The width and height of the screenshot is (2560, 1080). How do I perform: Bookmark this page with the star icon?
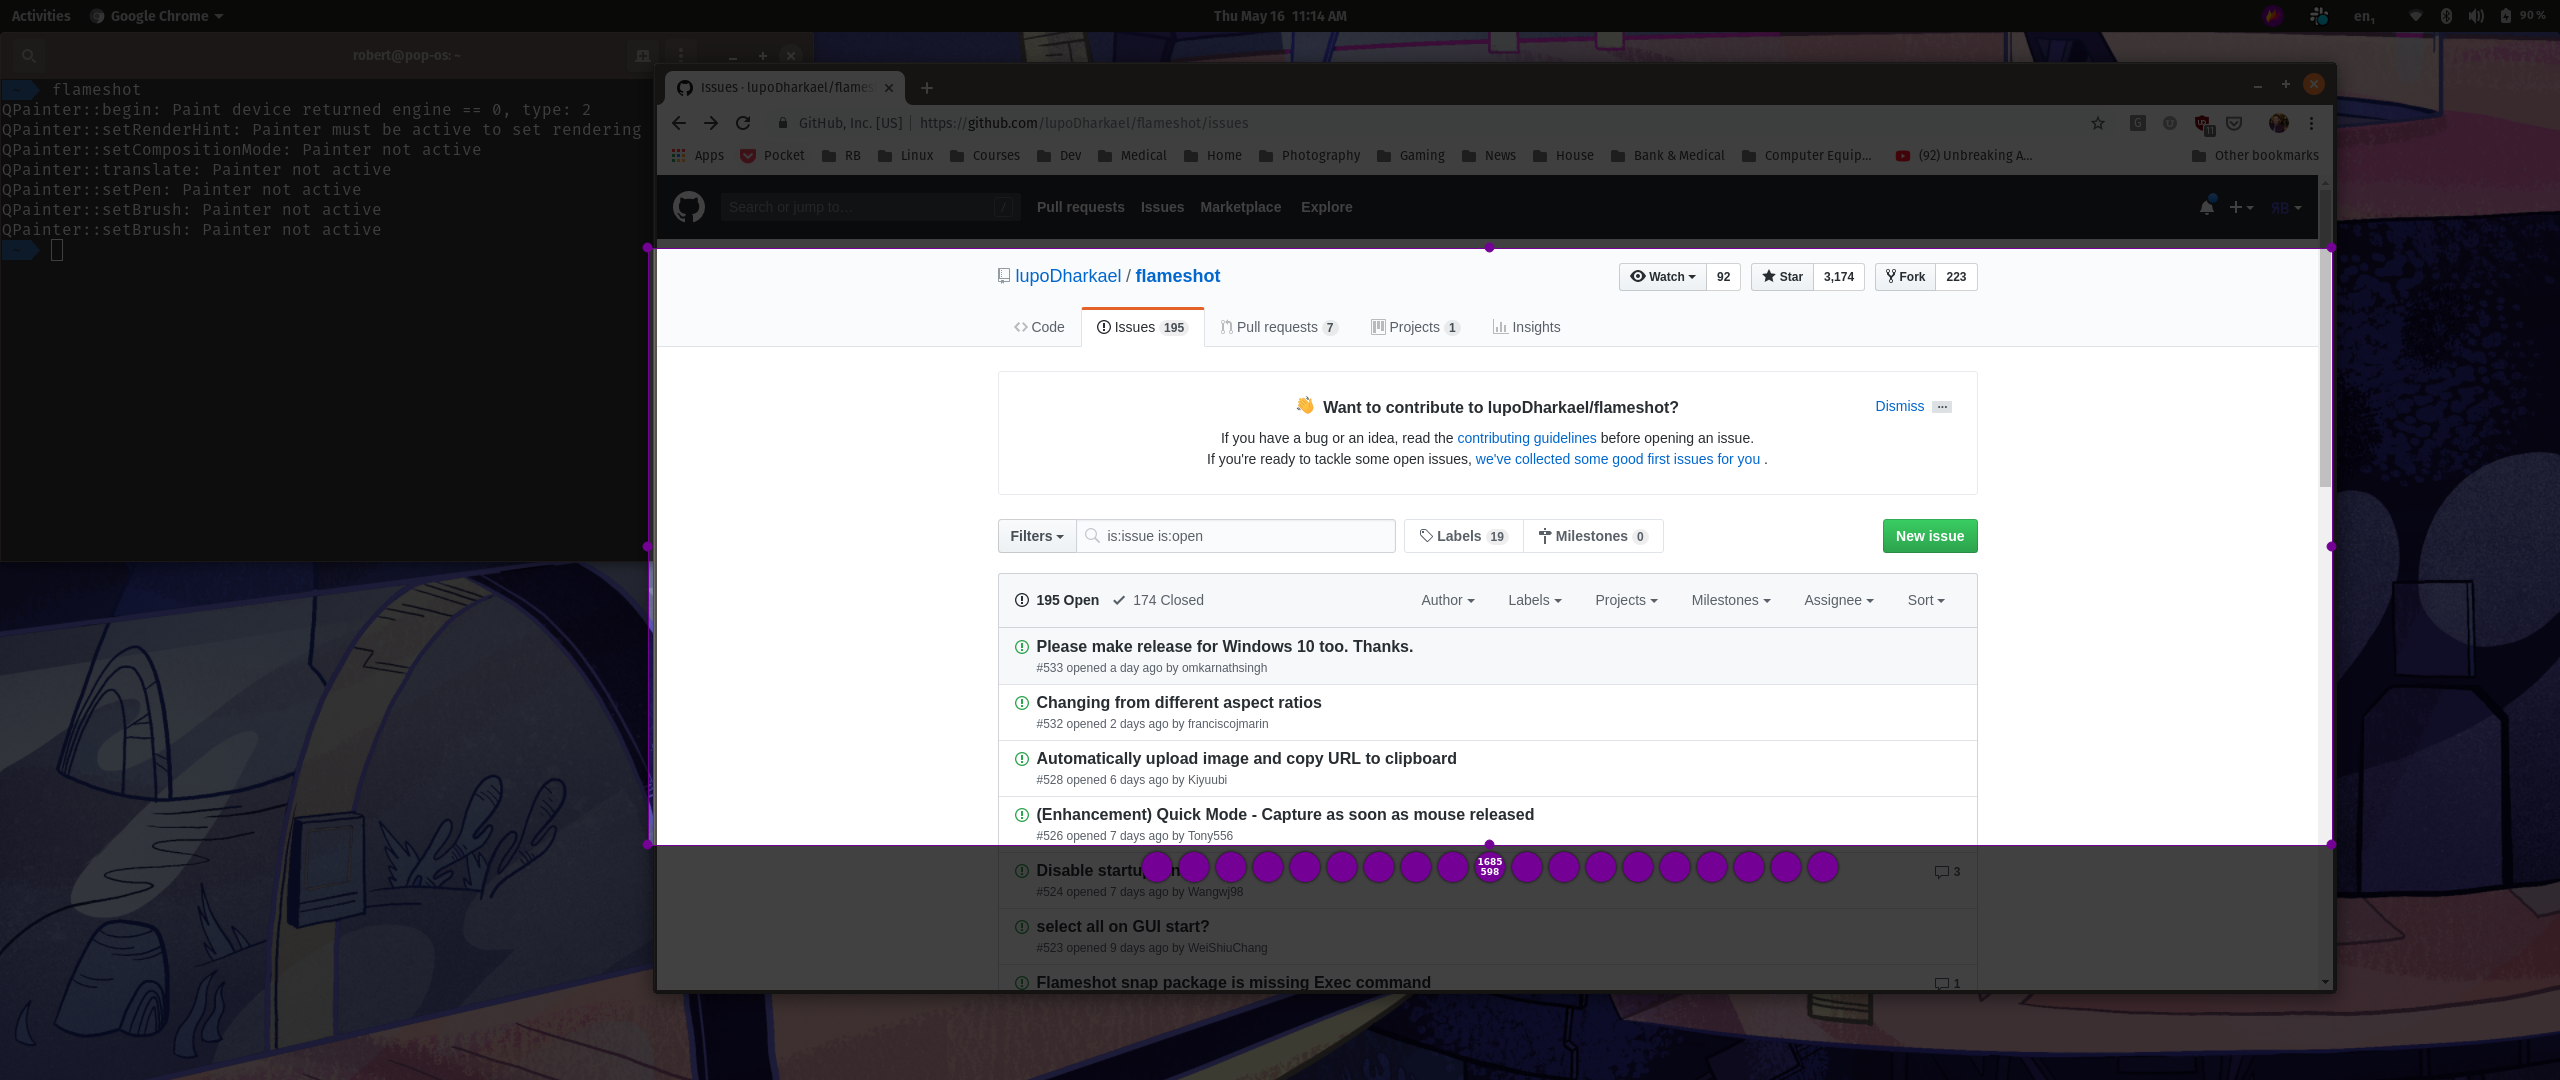(x=2098, y=123)
